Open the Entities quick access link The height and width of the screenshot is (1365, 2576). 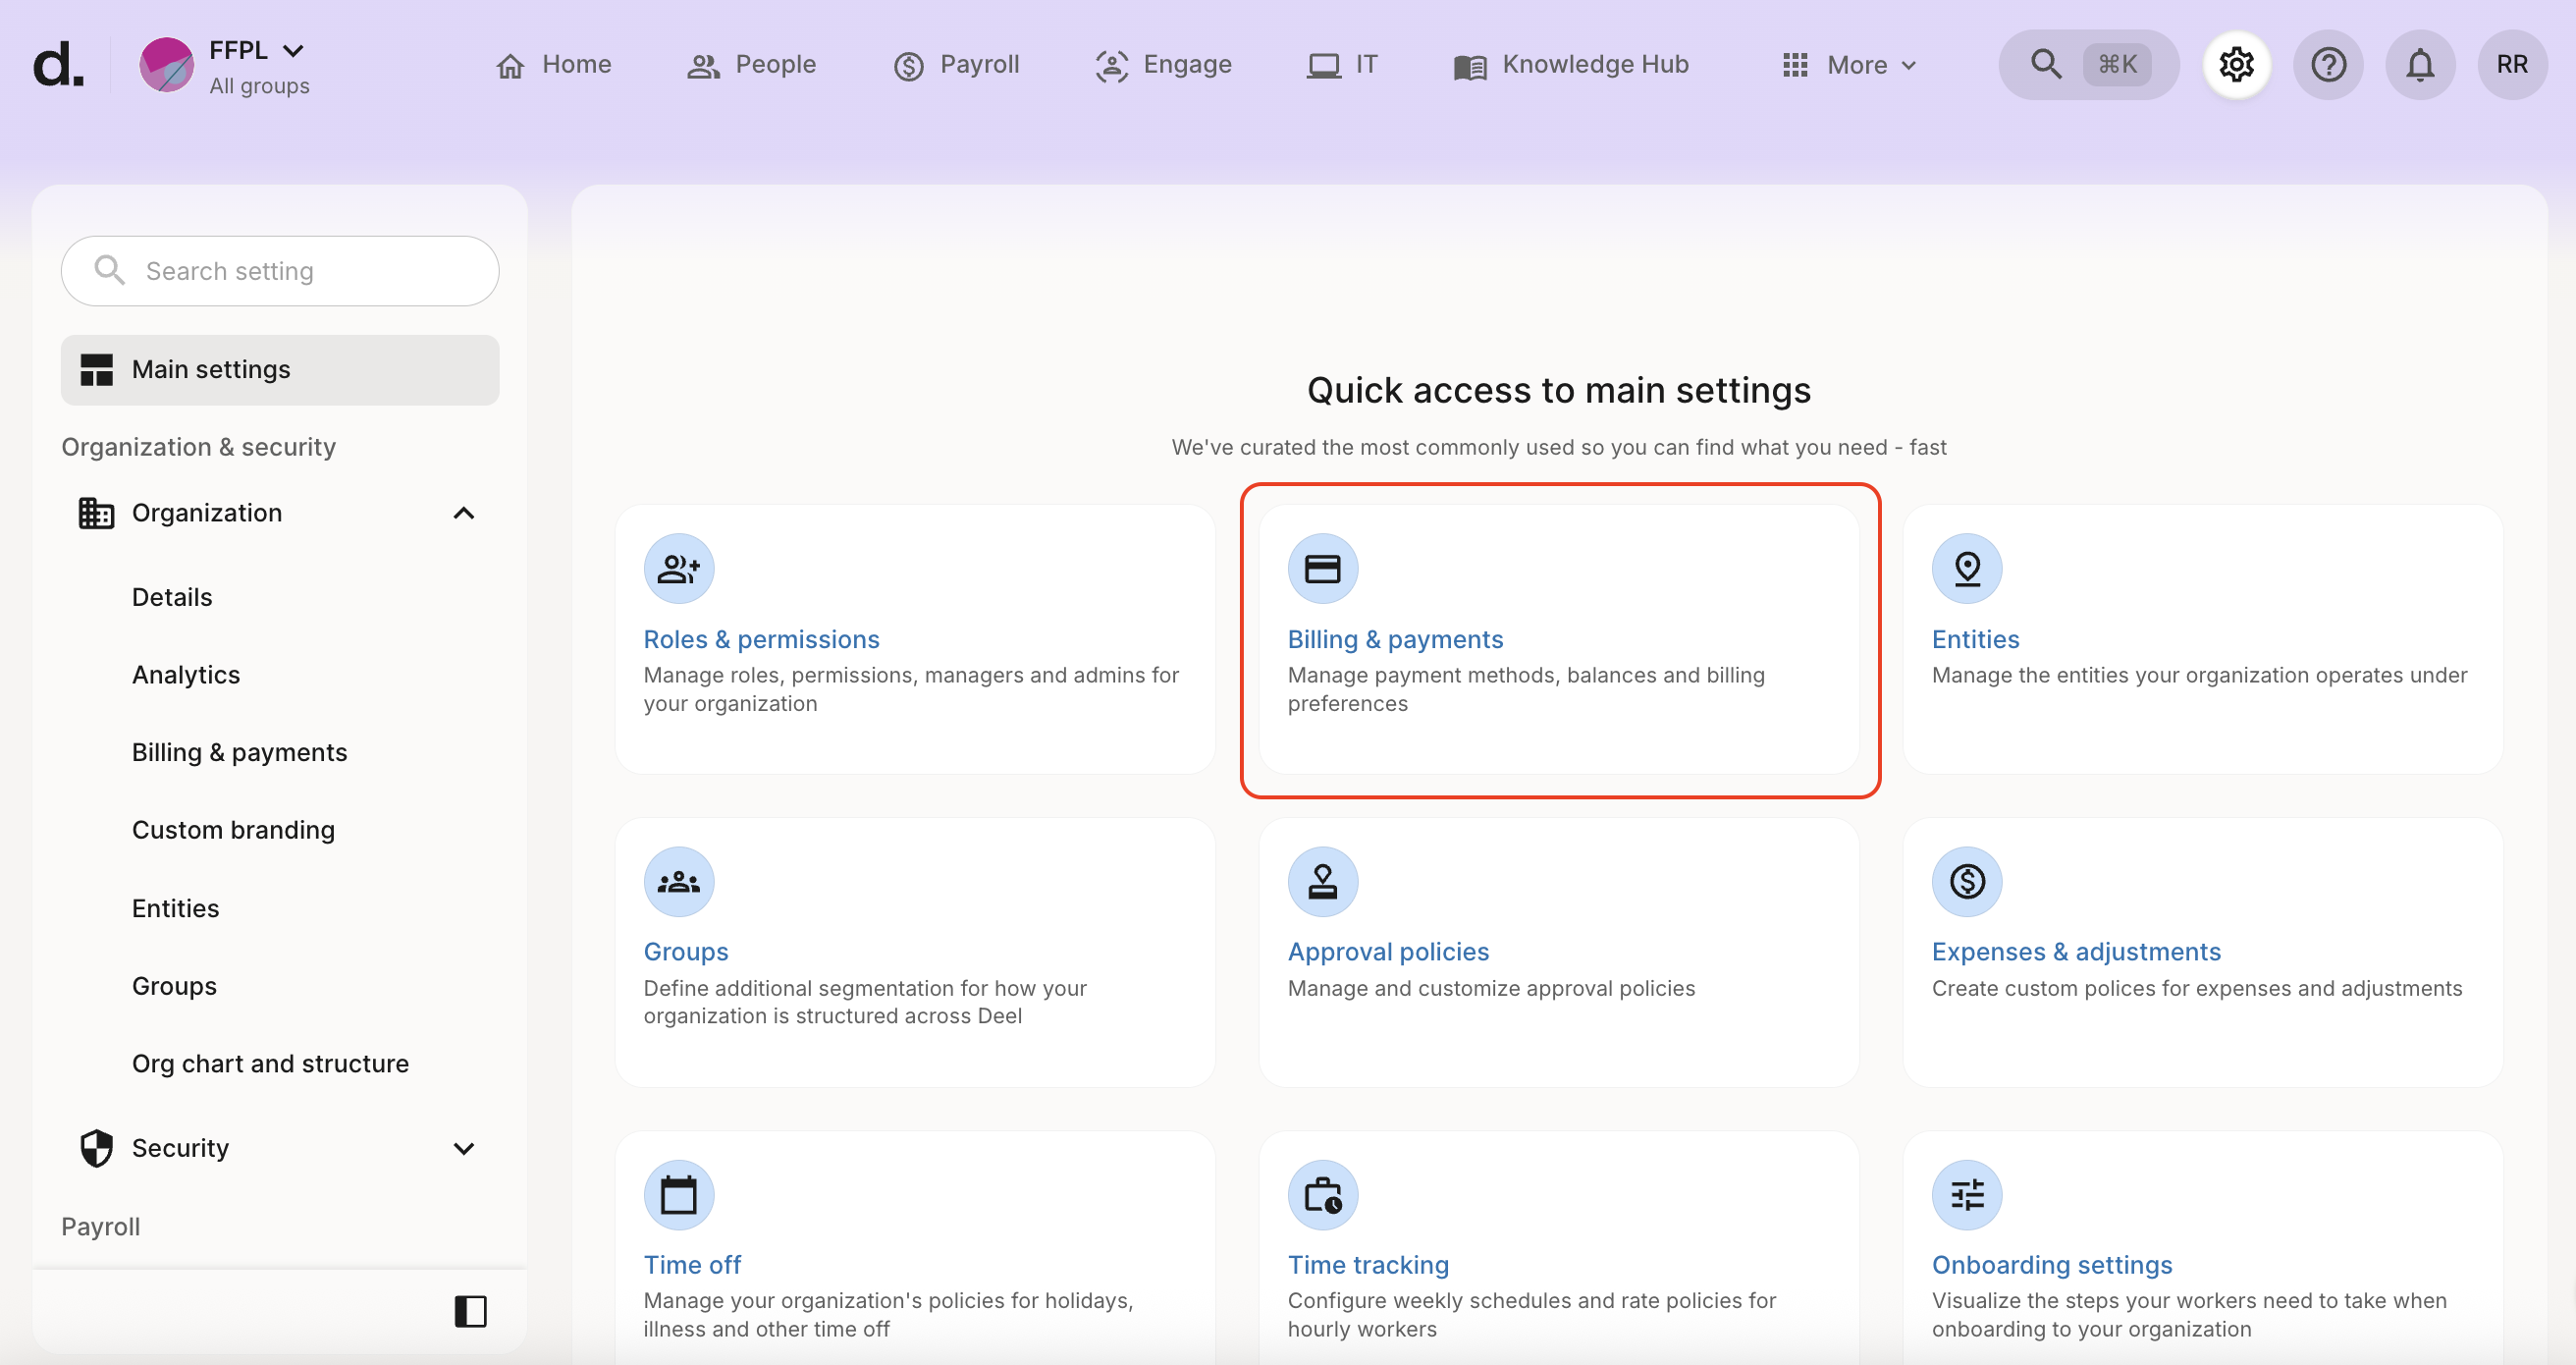(x=1975, y=639)
